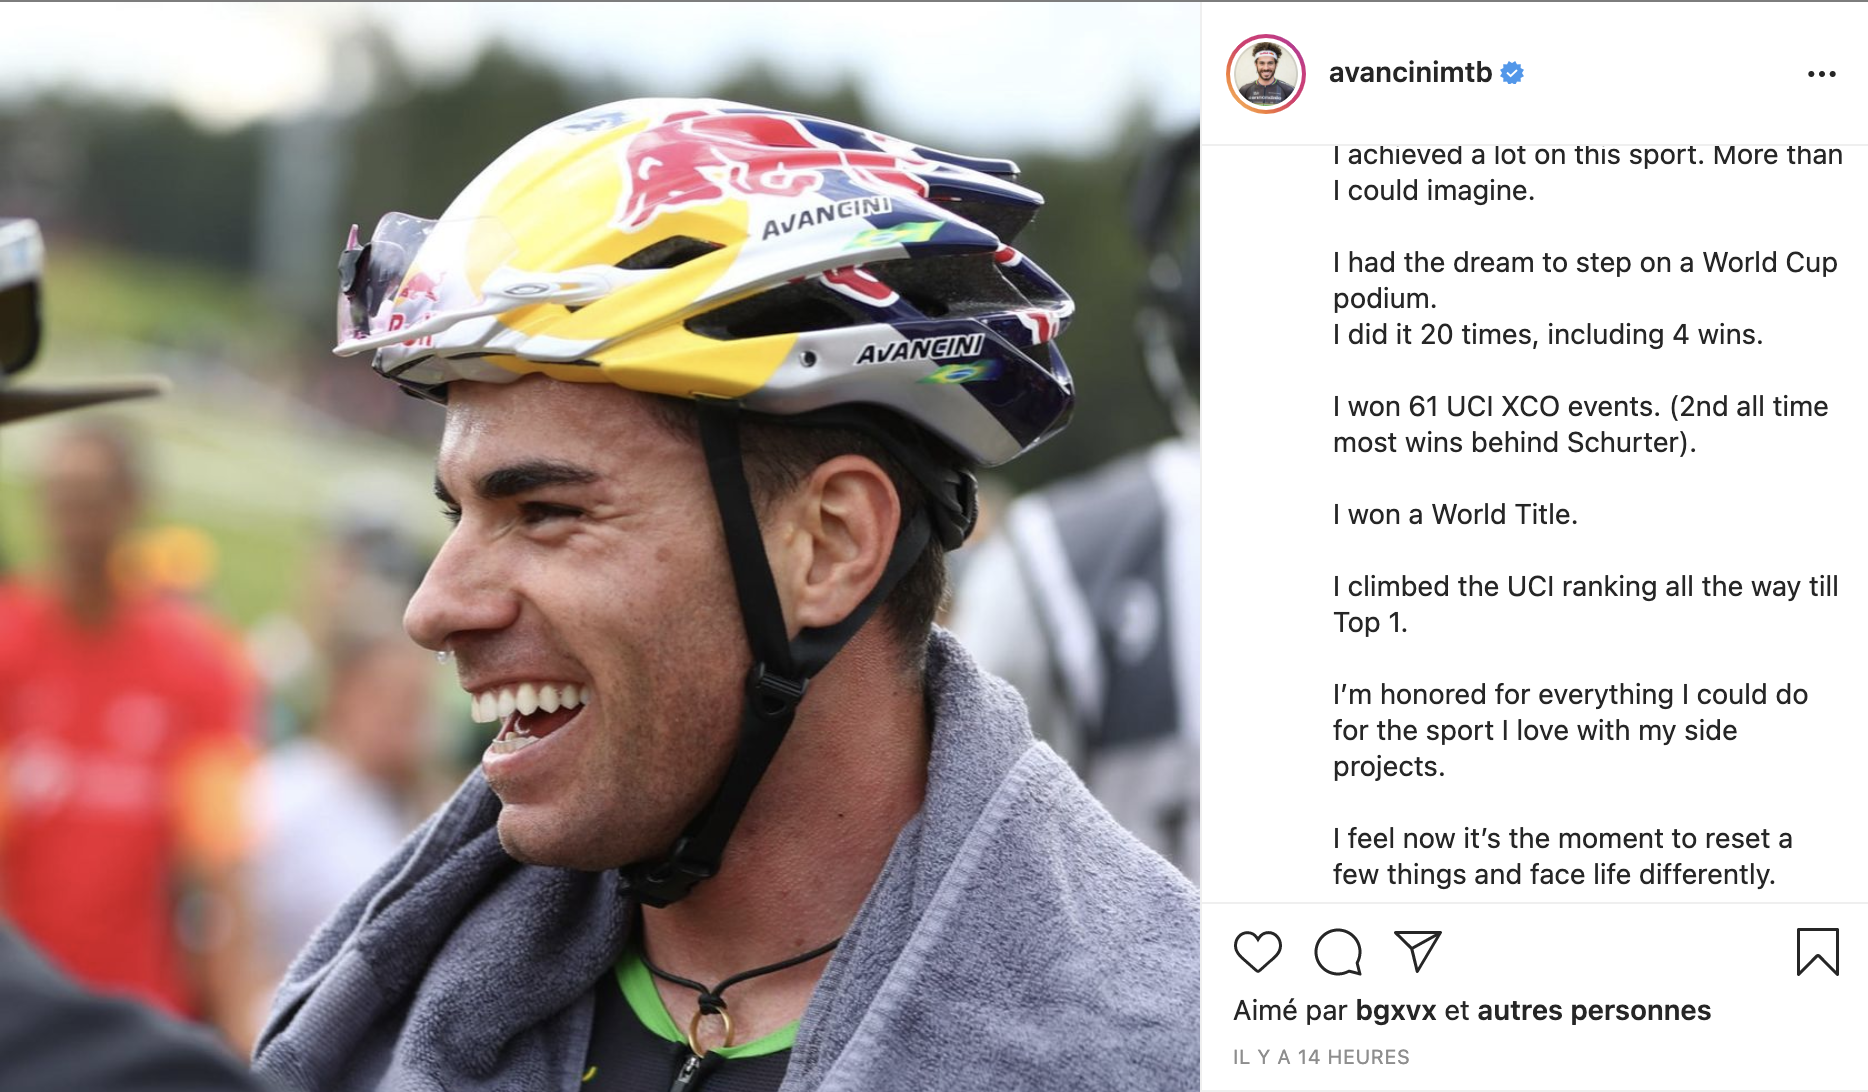Click the "I did it 20 times" caption line
Screen dimensions: 1868x1092
click(1547, 334)
